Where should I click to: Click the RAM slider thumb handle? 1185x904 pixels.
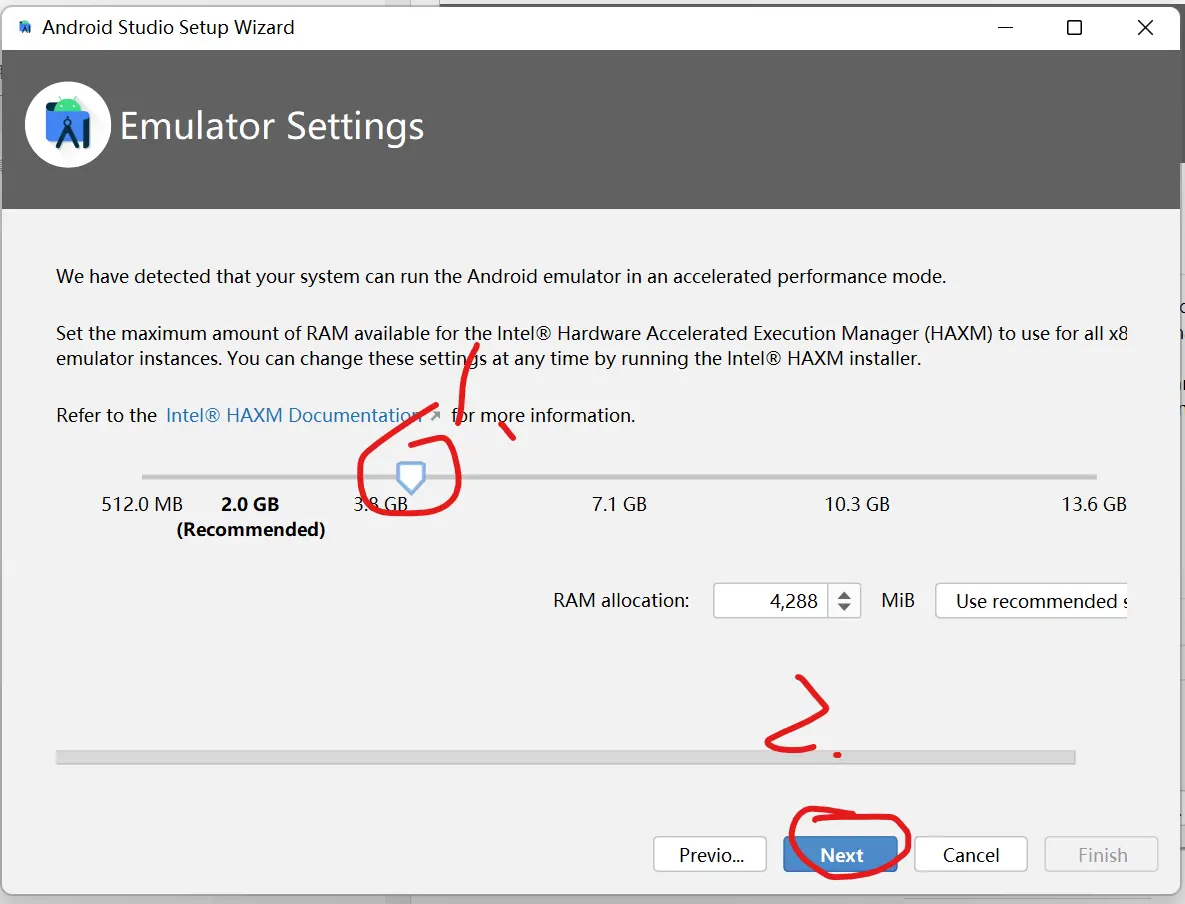pos(411,478)
